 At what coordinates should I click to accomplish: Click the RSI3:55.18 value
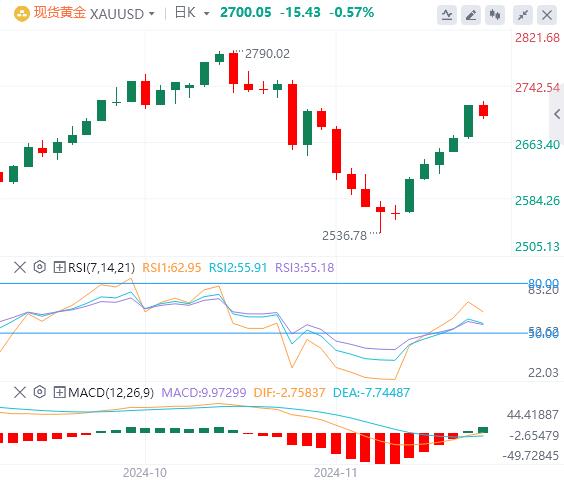(305, 268)
